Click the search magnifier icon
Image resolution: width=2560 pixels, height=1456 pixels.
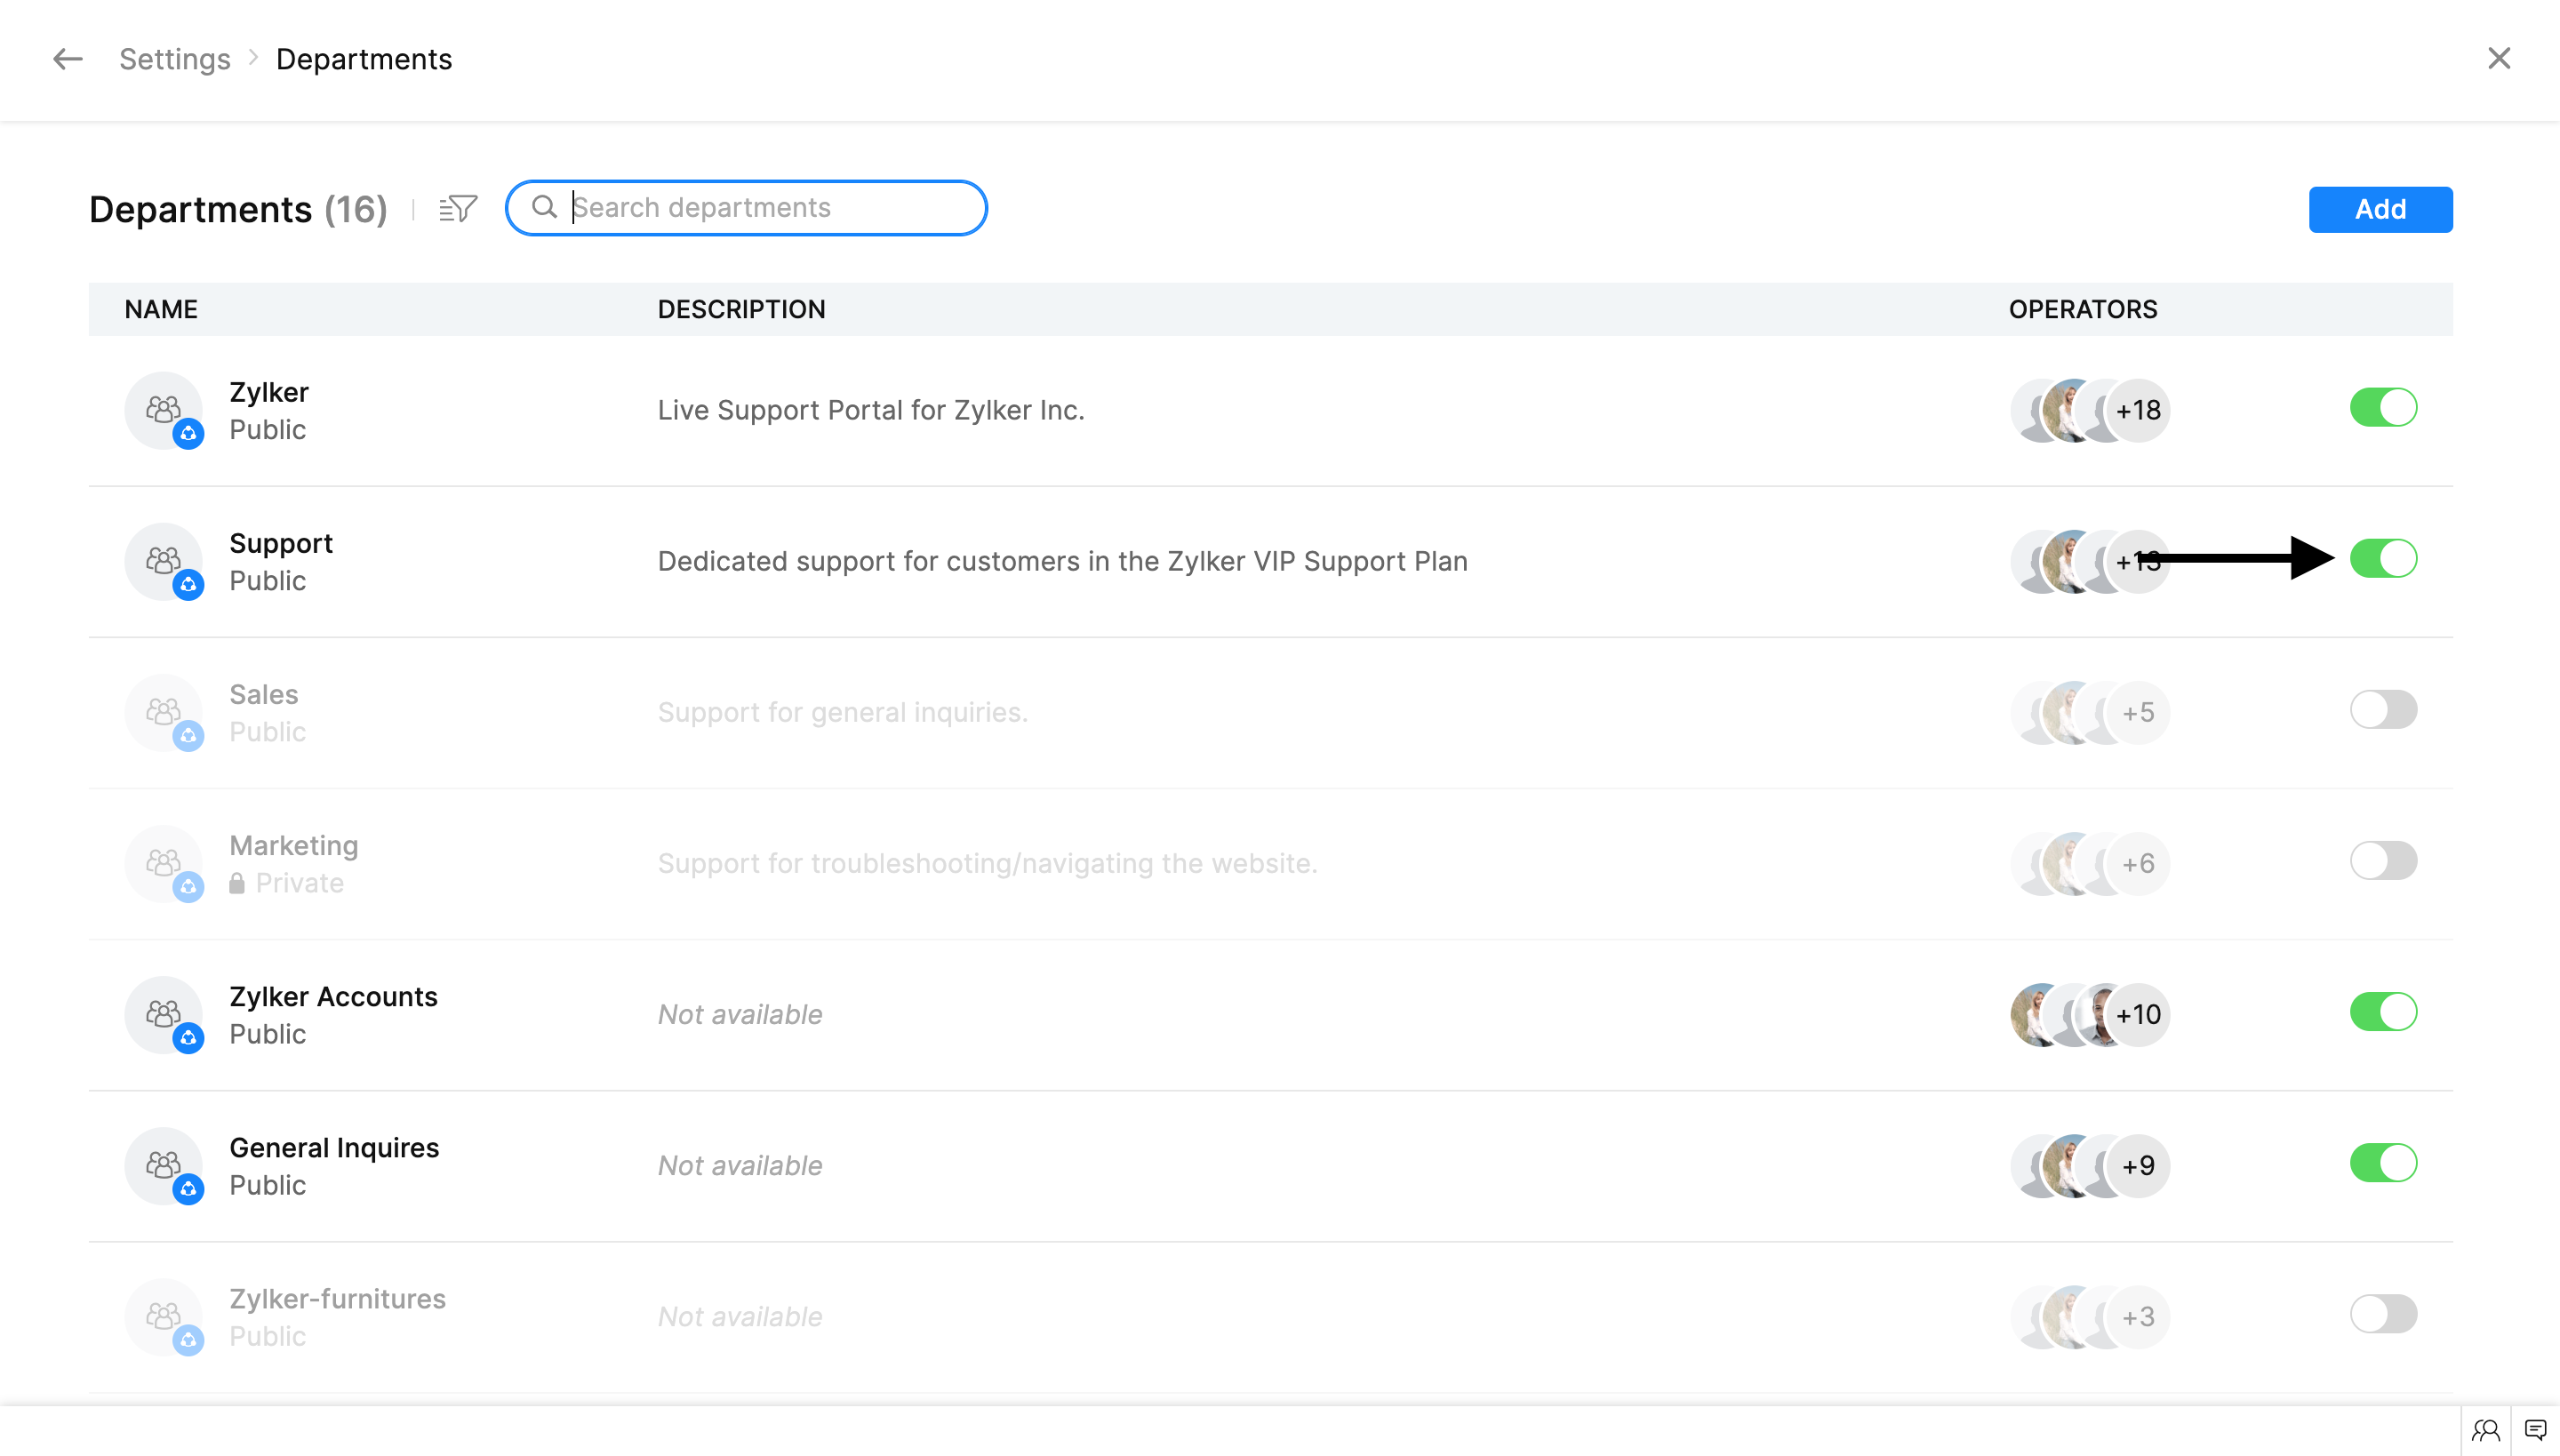pyautogui.click(x=544, y=207)
